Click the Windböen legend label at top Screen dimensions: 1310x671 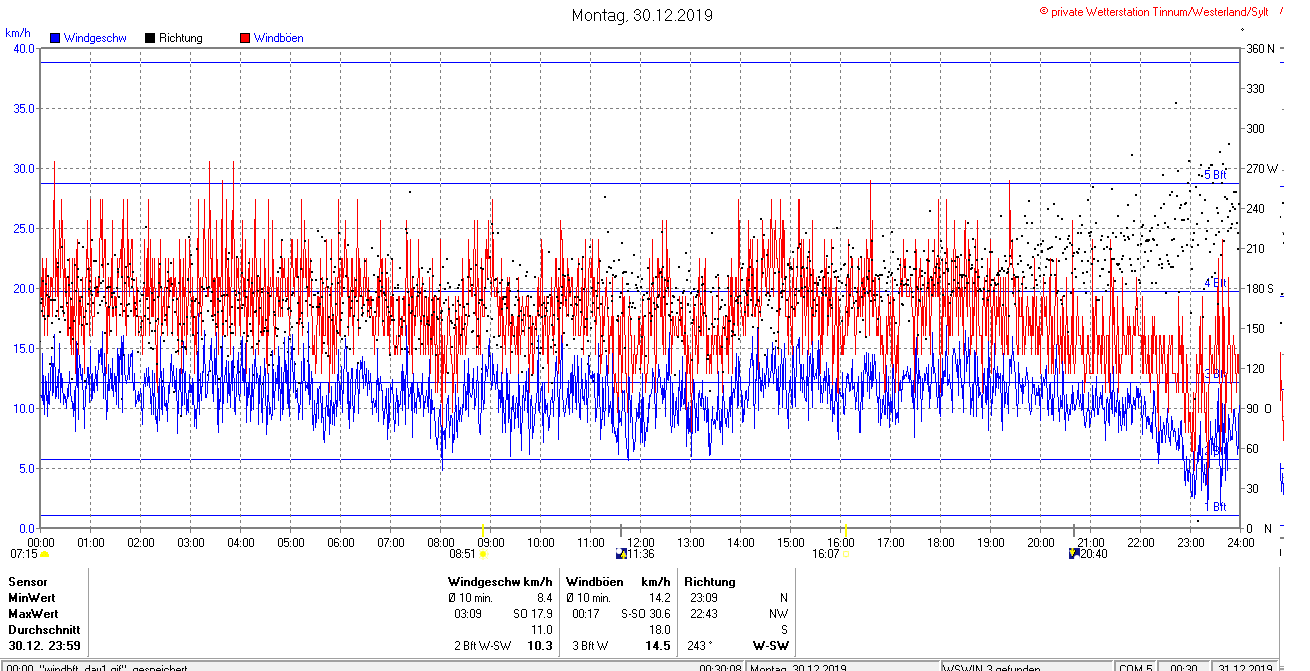(x=278, y=38)
